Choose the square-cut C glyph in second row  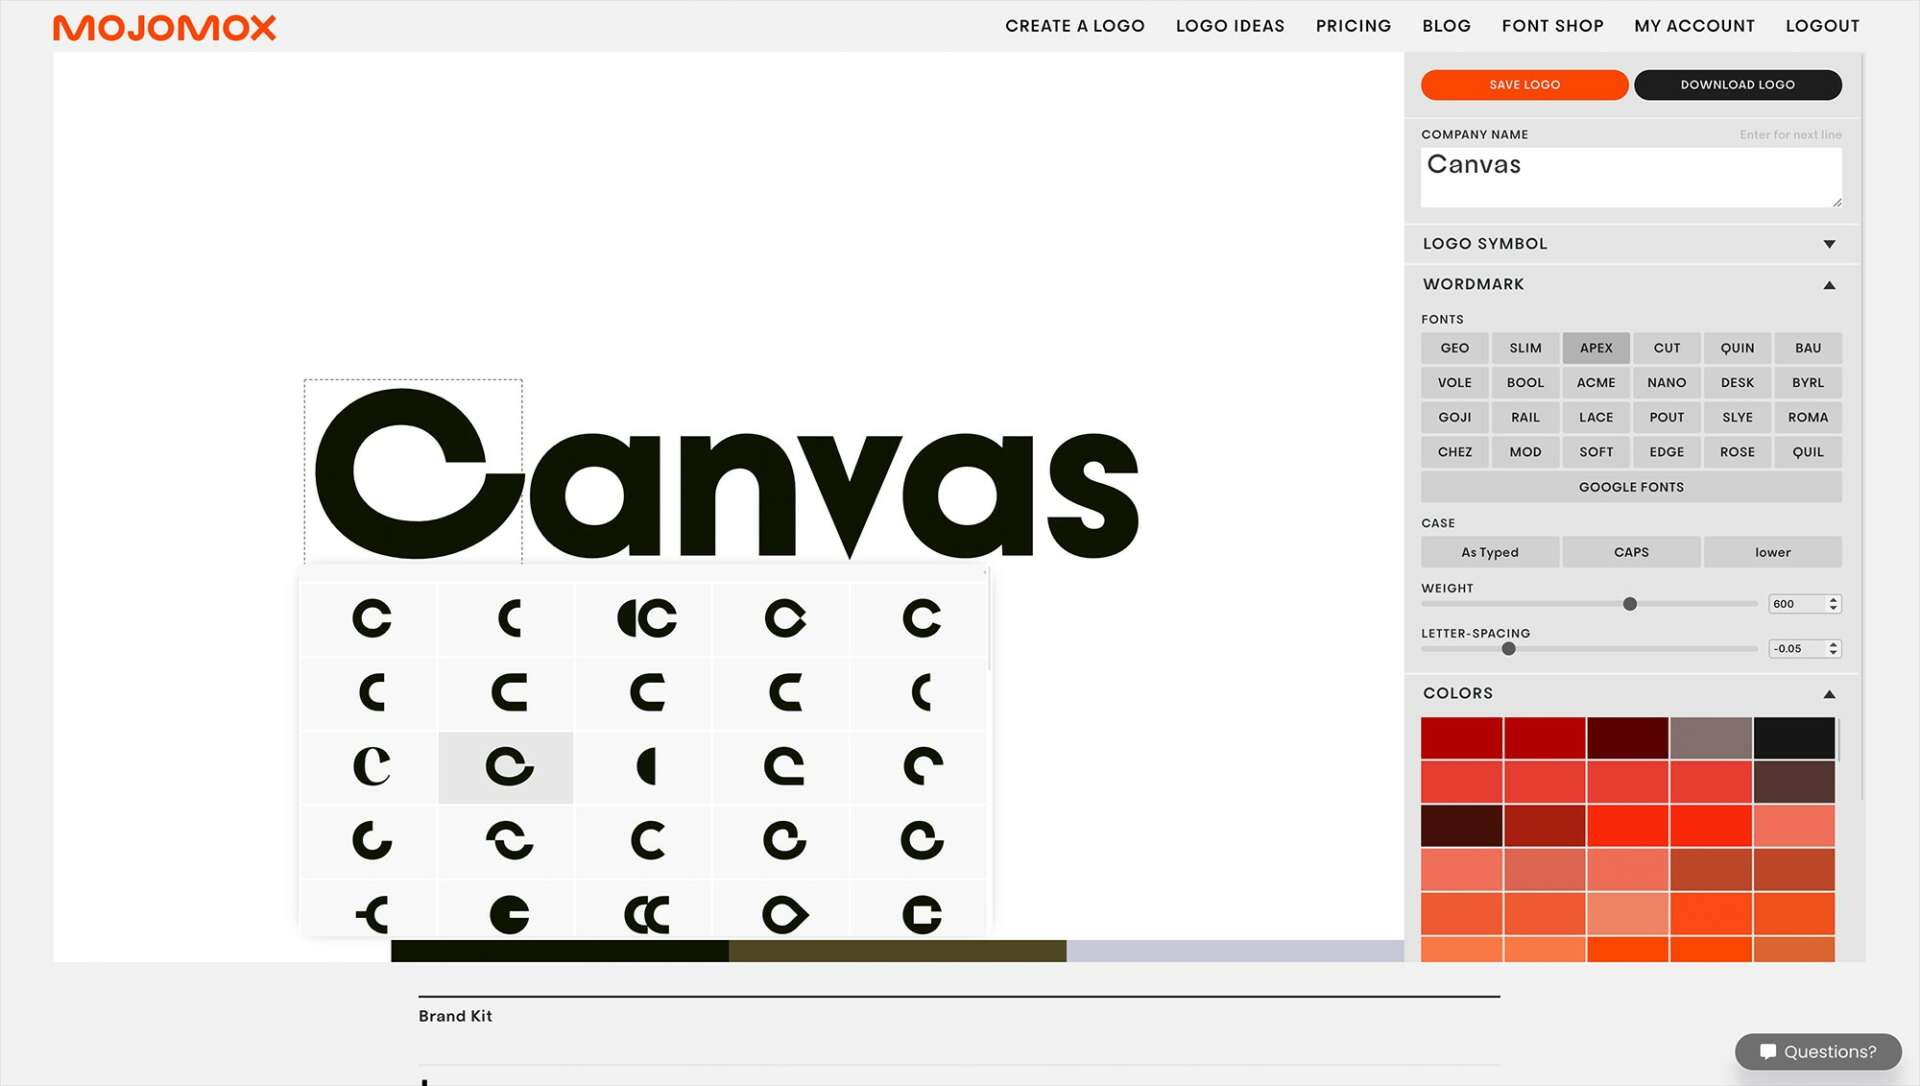tap(508, 692)
